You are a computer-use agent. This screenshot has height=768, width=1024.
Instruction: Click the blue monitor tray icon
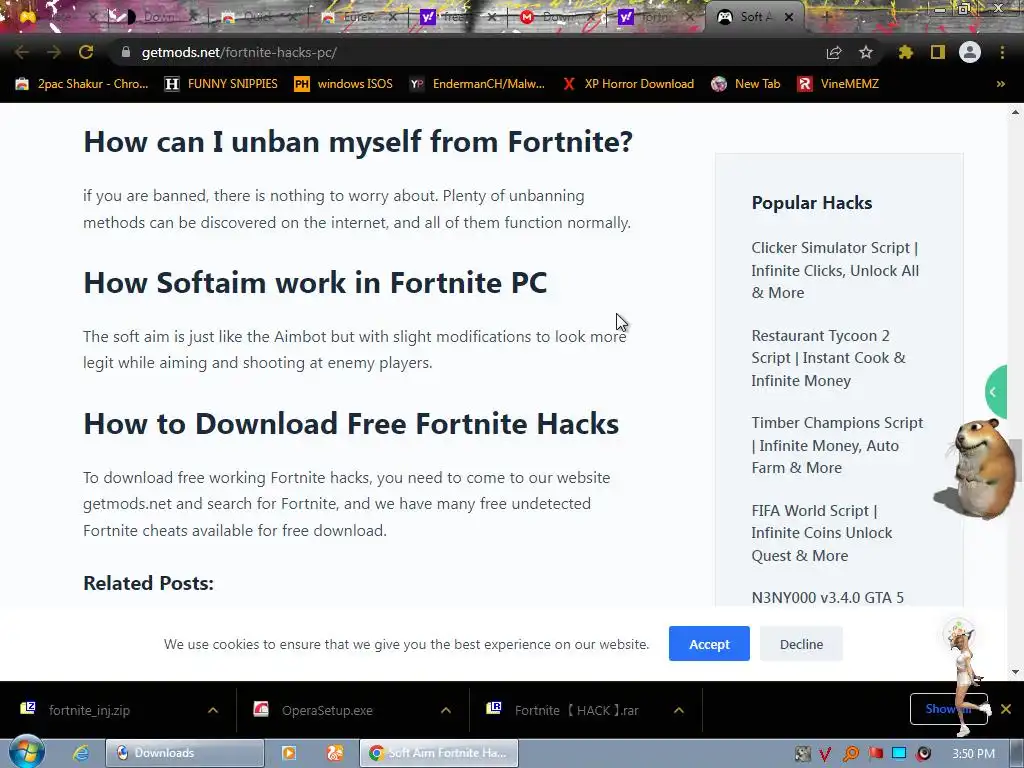[899, 754]
